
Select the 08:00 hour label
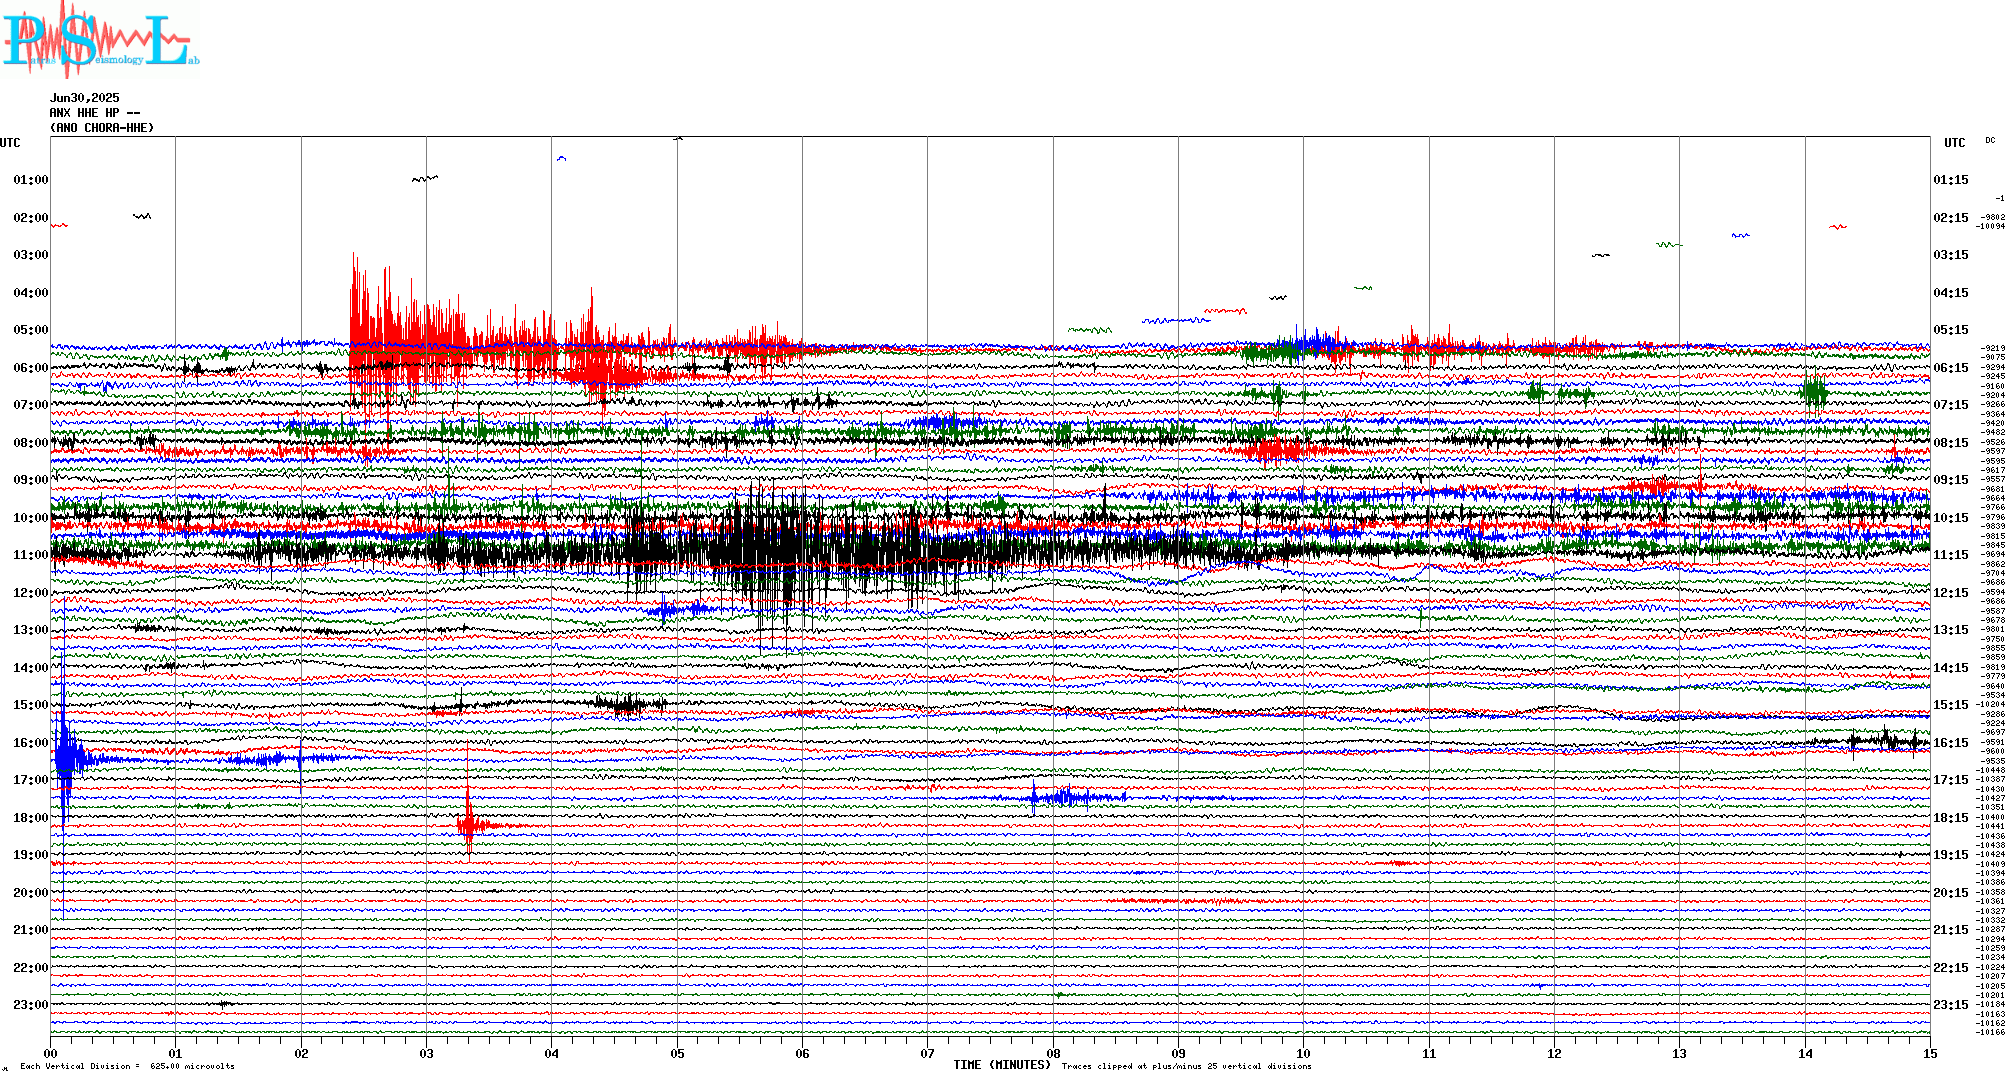pyautogui.click(x=30, y=443)
